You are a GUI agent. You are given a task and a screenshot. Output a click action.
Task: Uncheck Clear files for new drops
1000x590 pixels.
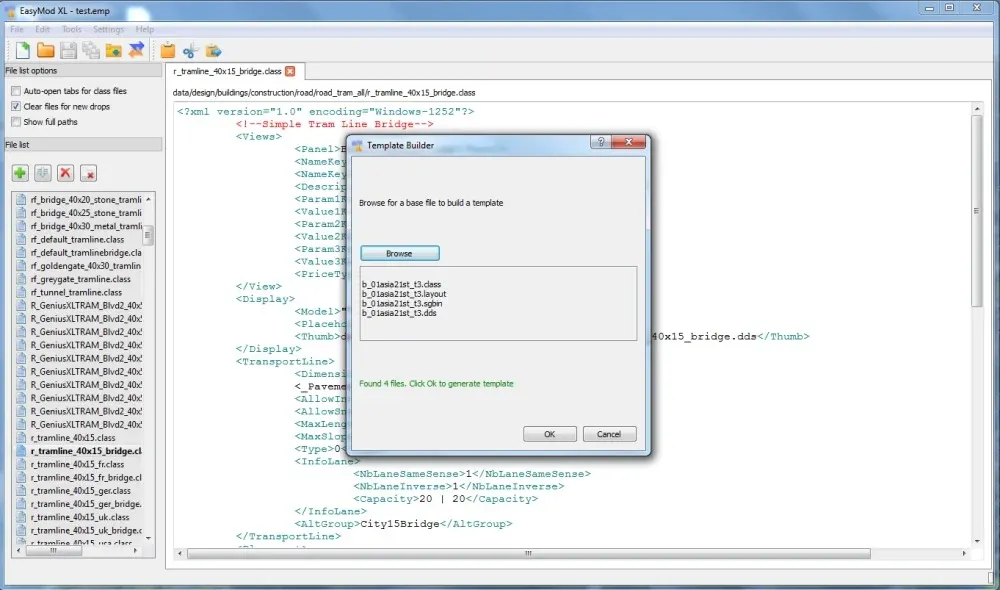tap(16, 106)
